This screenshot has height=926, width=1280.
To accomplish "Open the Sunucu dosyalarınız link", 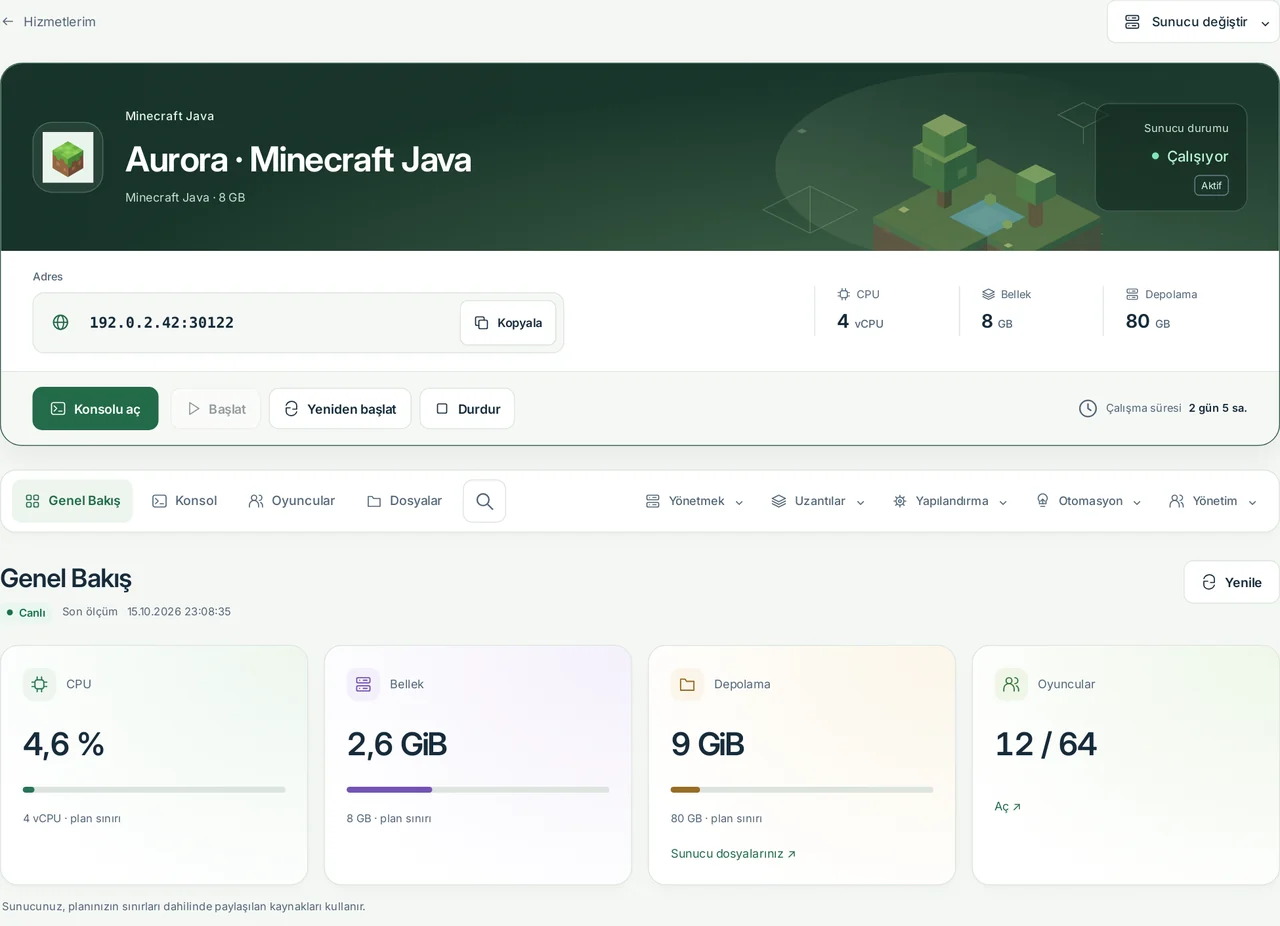I will [x=733, y=854].
